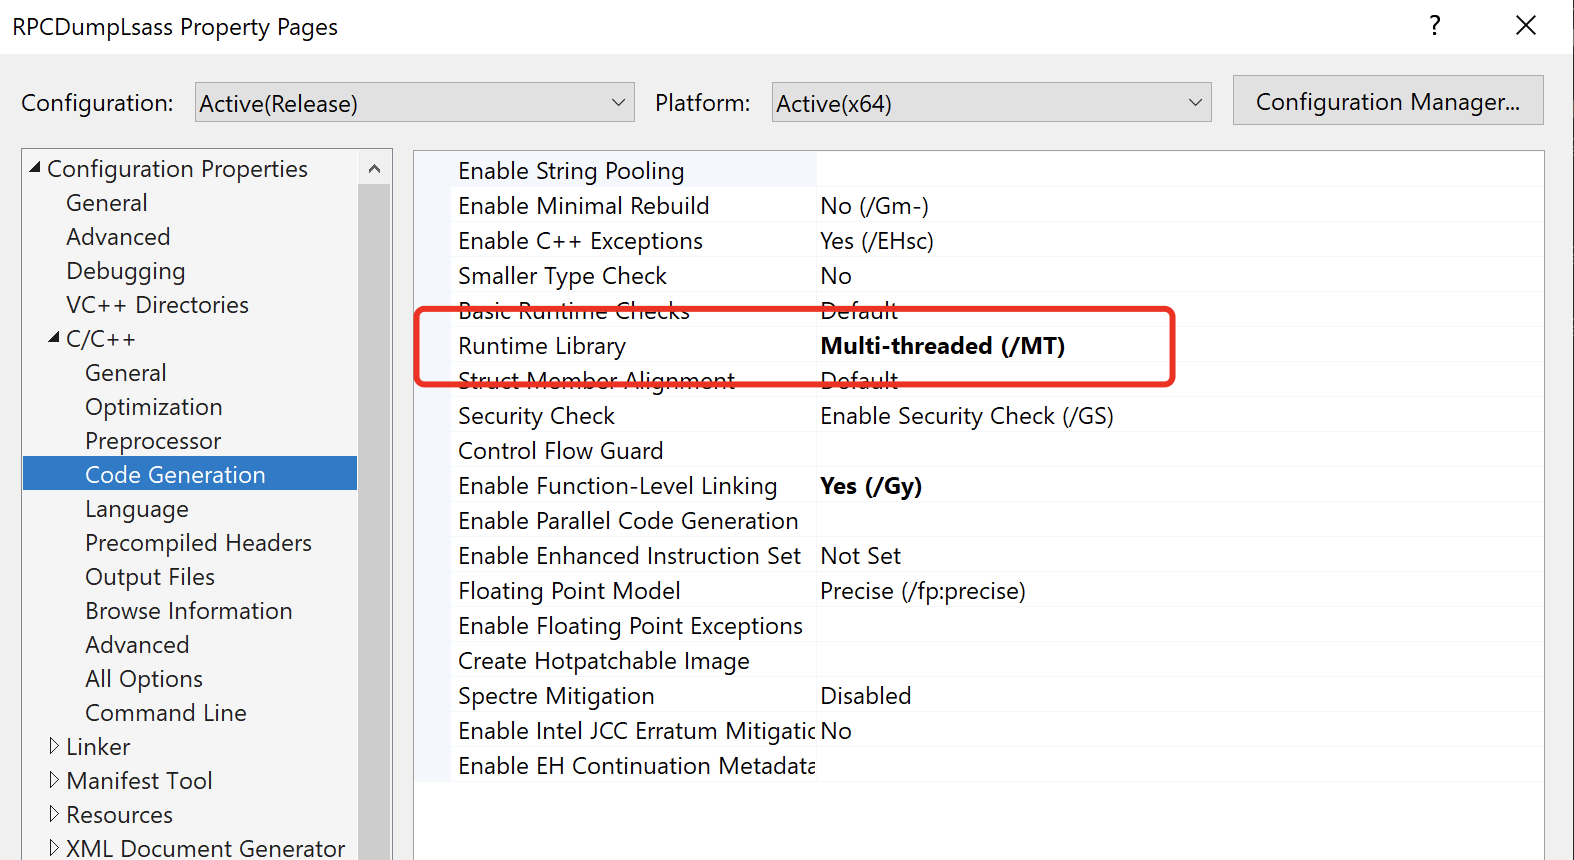The width and height of the screenshot is (1574, 860).
Task: Close the Property Pages dialog
Action: tap(1525, 26)
